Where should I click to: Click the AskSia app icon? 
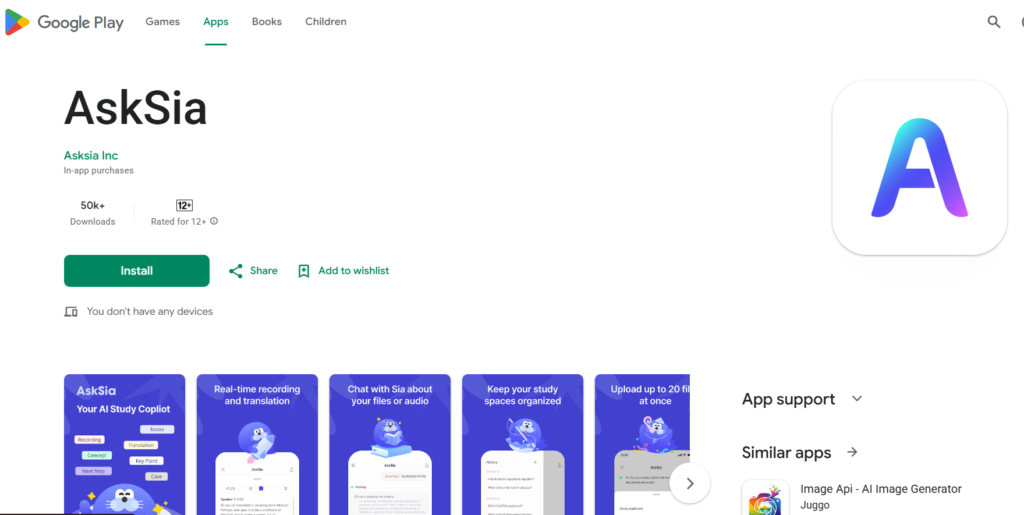click(919, 167)
